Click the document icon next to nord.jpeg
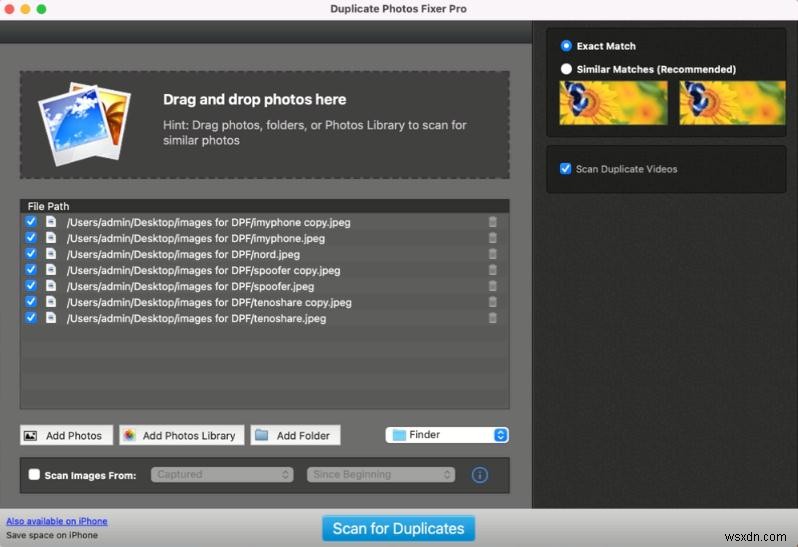Viewport: 798px width, 547px height. 51,253
